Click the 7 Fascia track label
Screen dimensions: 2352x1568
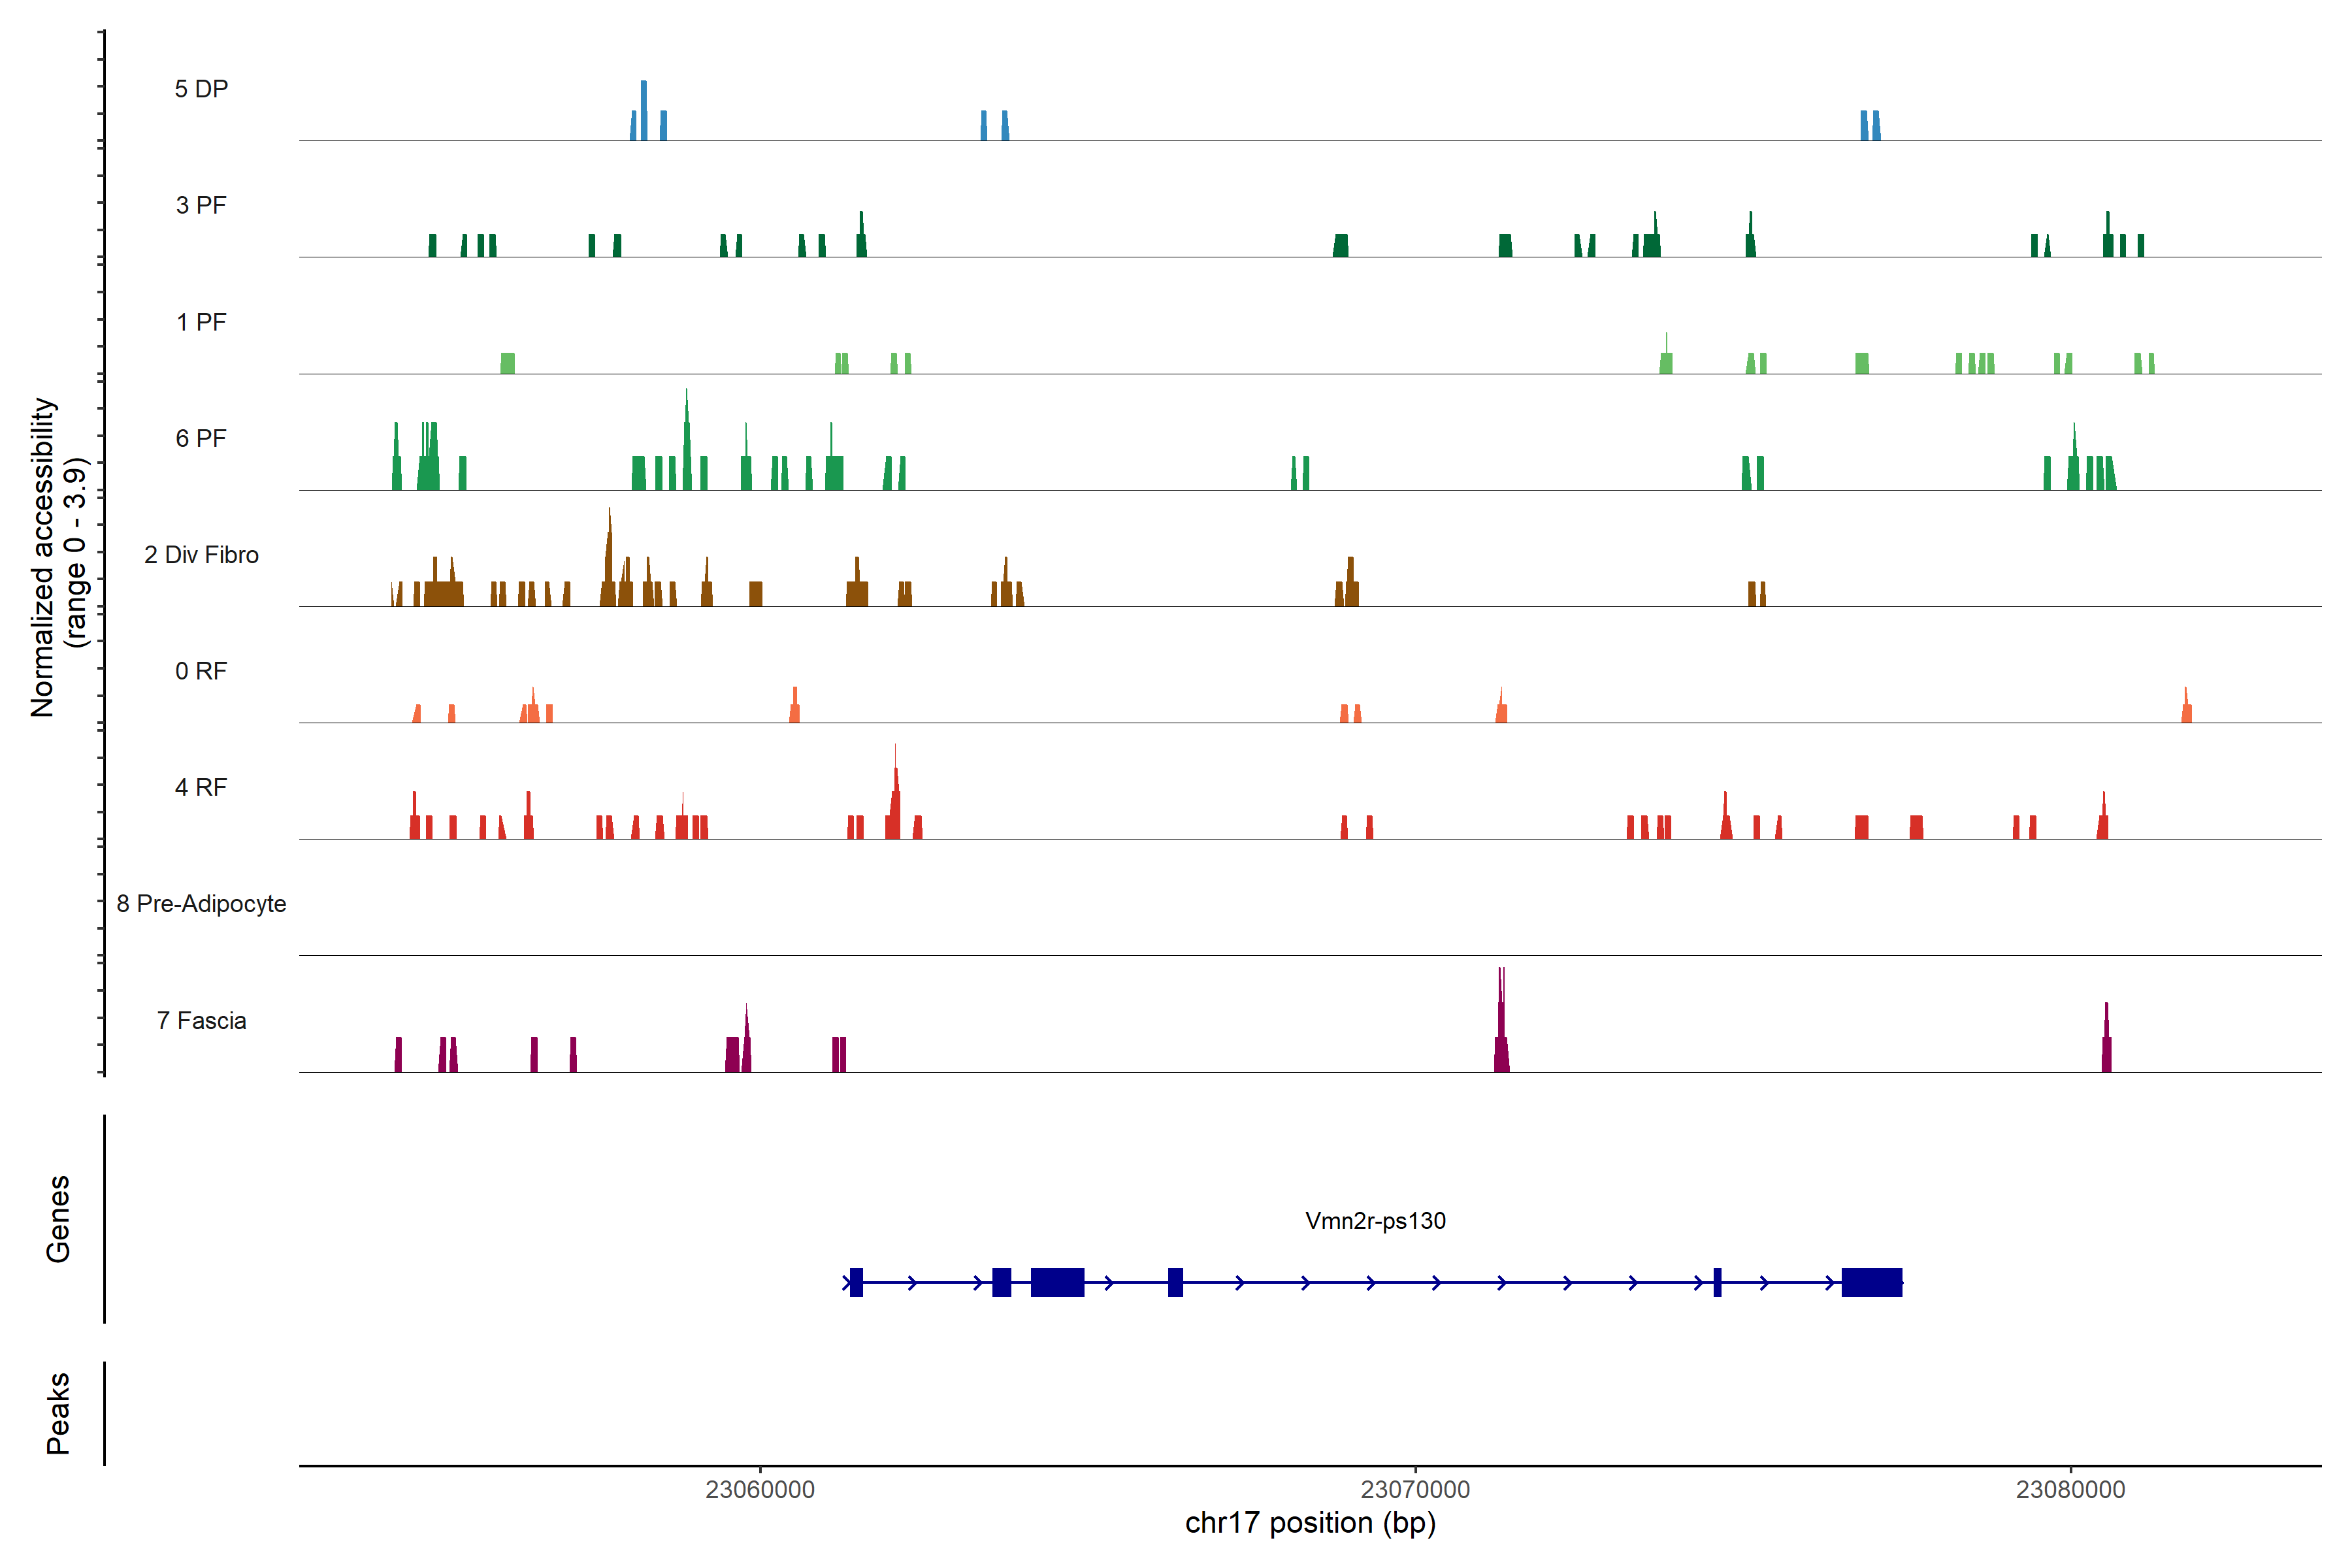pos(201,1020)
